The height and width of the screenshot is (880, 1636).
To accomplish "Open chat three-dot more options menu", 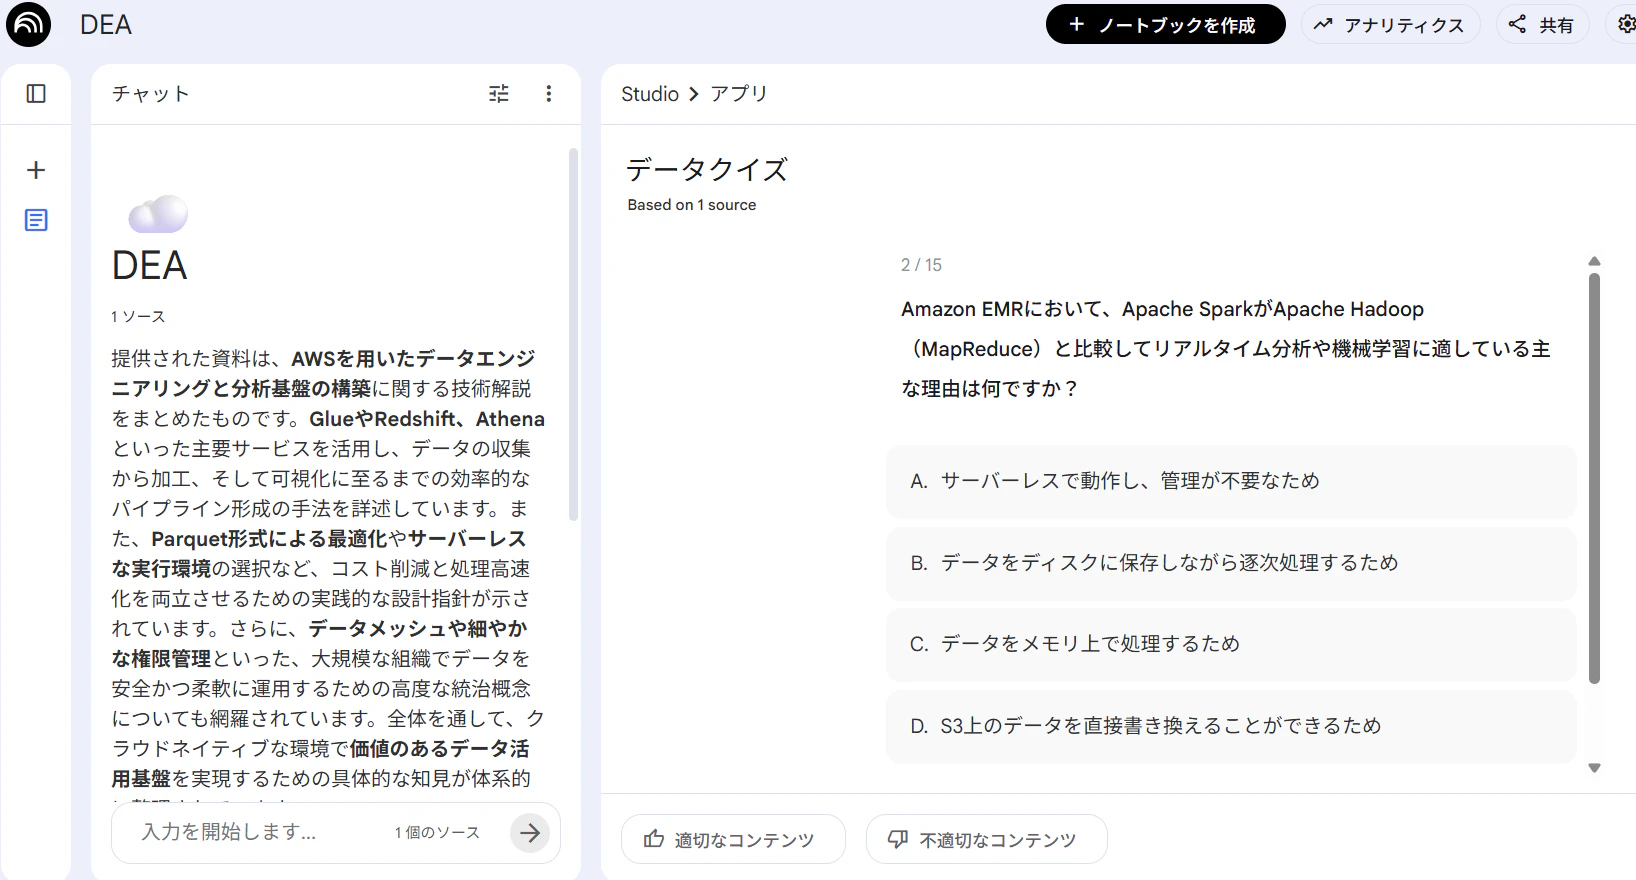I will pos(549,94).
